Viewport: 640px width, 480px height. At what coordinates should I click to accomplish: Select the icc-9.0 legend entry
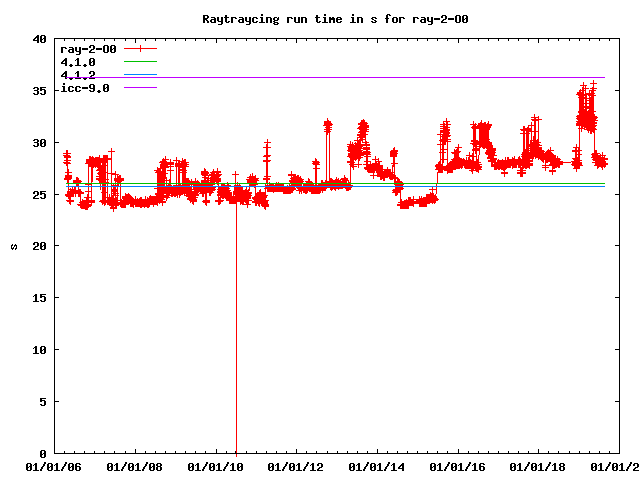coord(85,88)
